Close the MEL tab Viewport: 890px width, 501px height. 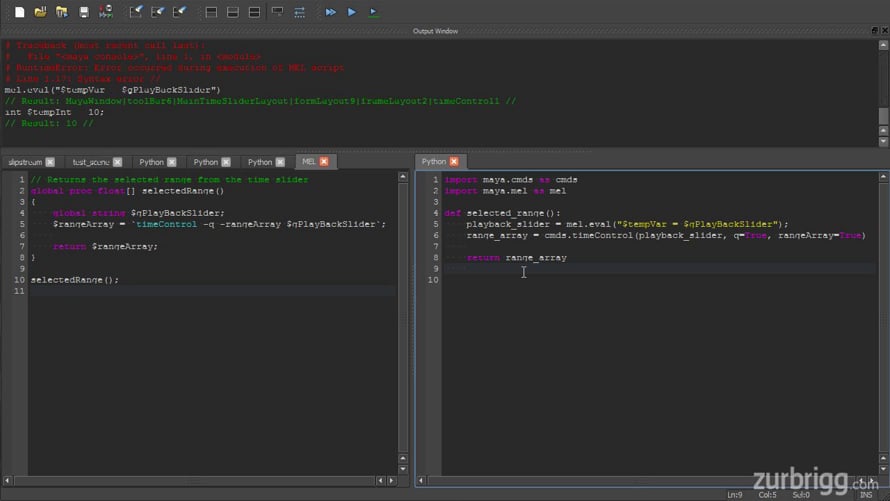click(x=324, y=162)
